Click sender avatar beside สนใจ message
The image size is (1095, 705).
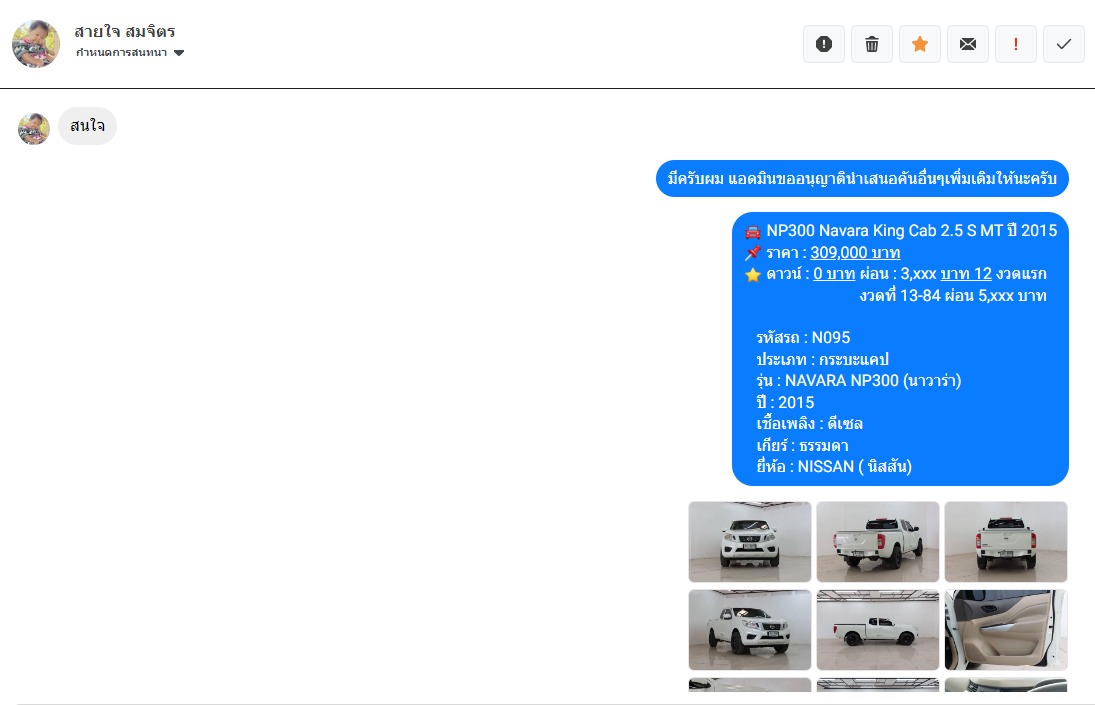pyautogui.click(x=34, y=128)
